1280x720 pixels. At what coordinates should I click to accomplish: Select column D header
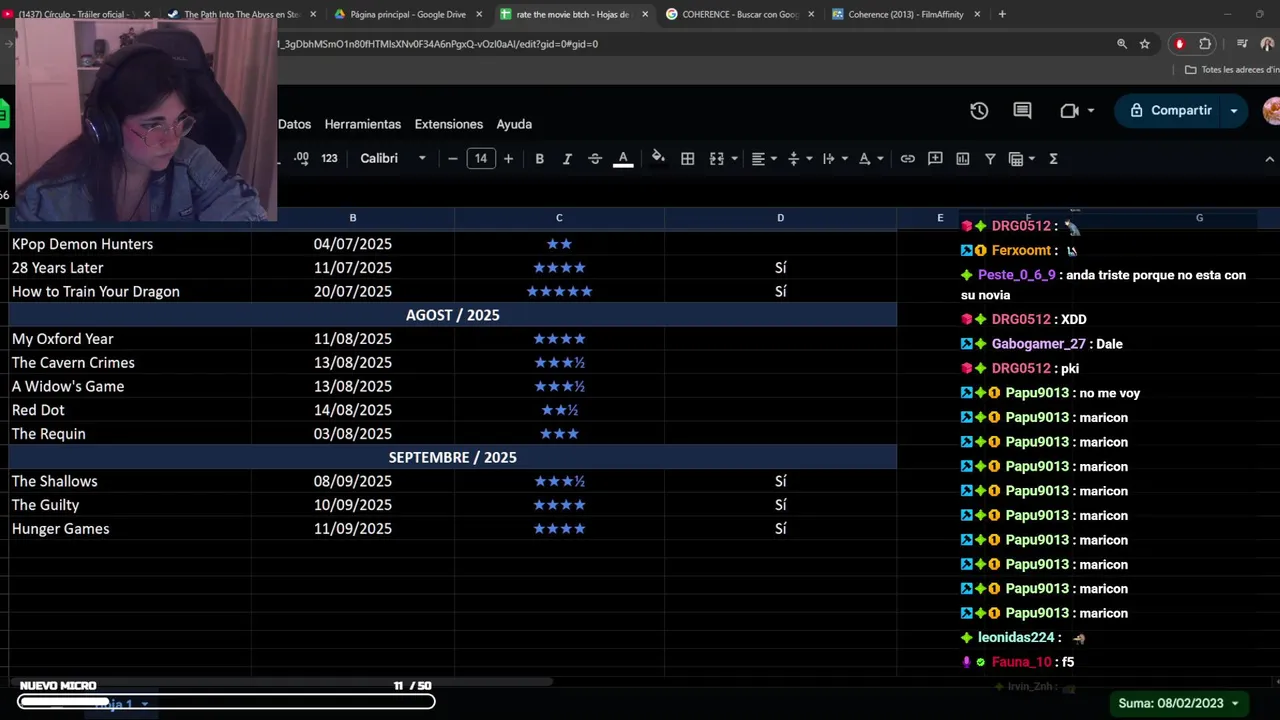[x=780, y=218]
